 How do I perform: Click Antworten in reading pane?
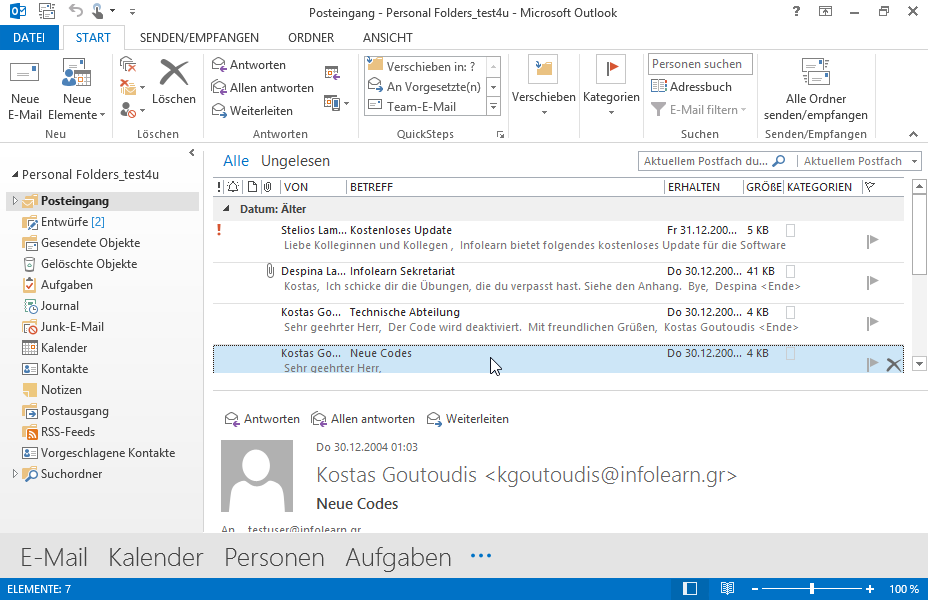(x=262, y=419)
